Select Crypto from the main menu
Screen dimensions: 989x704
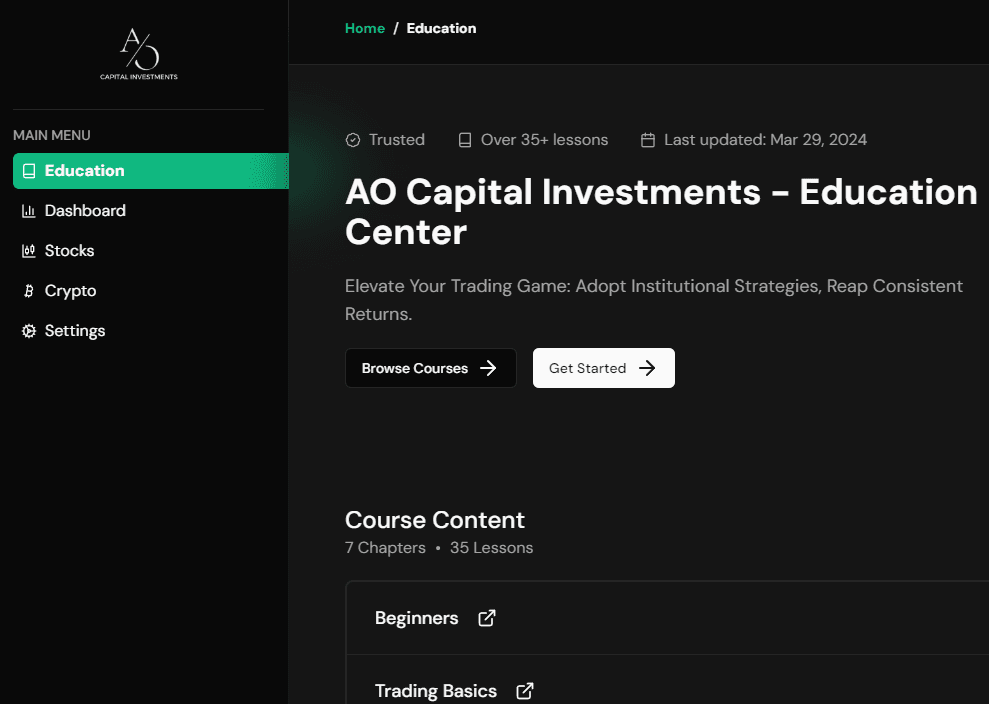coord(70,291)
